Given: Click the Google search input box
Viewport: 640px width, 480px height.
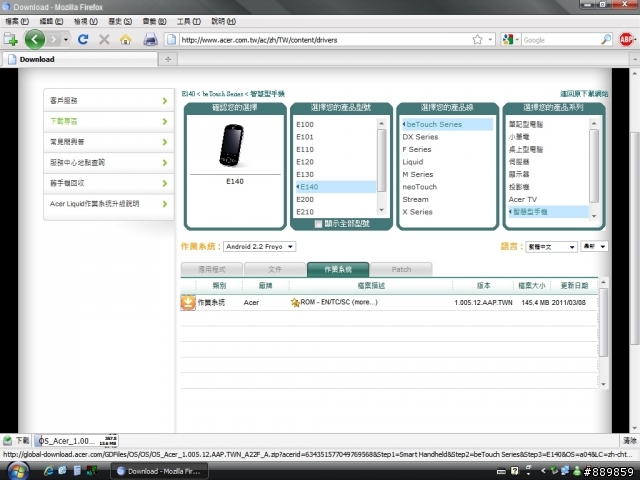Looking at the screenshot, I should pos(561,40).
